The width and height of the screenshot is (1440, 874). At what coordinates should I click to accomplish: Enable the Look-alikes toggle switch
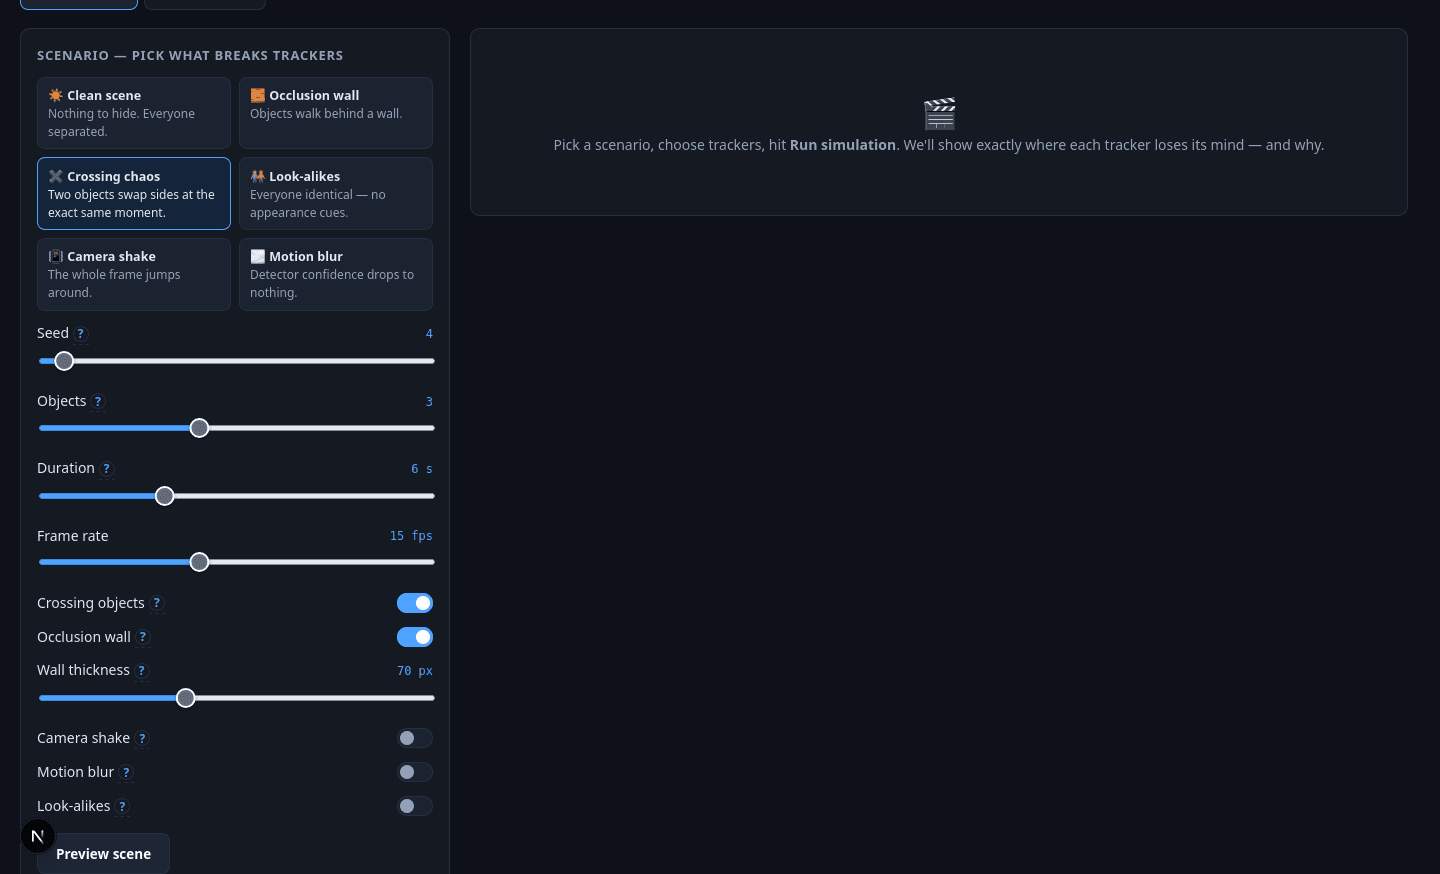click(x=415, y=806)
